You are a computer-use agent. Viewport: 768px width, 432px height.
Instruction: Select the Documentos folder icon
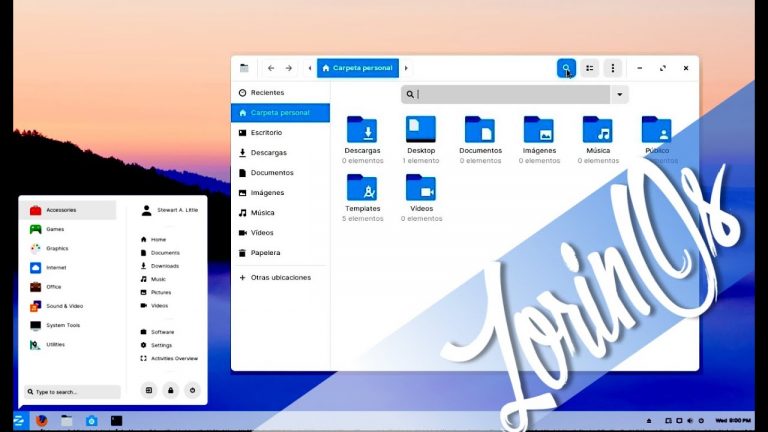tap(480, 129)
